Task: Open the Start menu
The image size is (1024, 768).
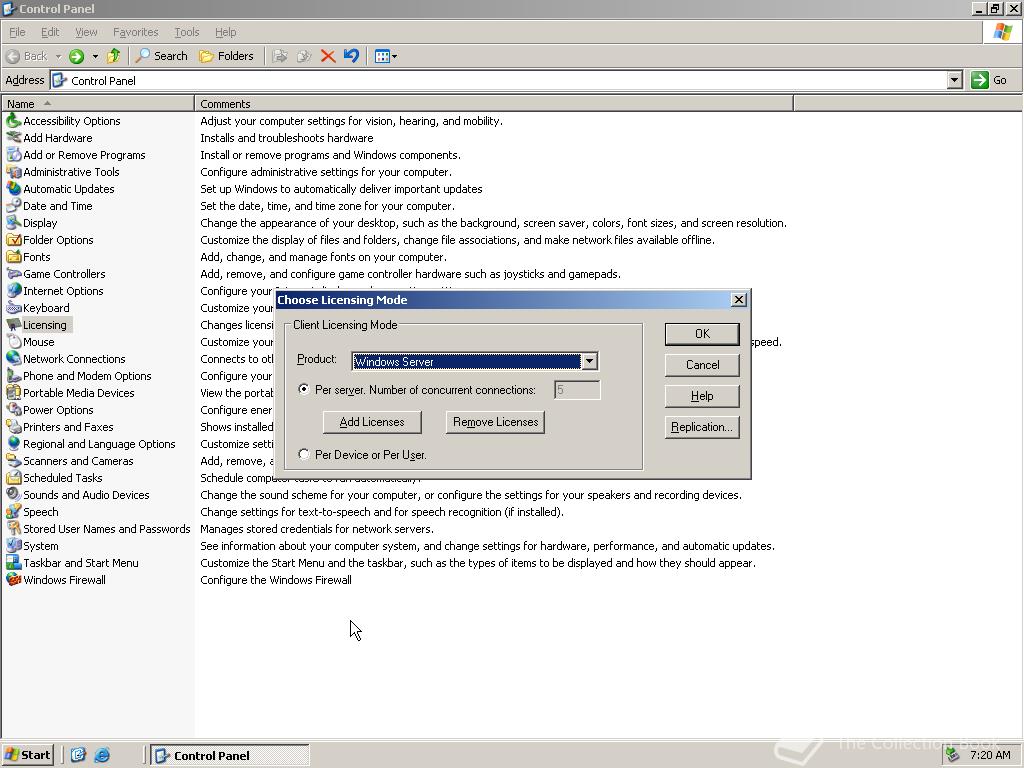Action: 27,755
